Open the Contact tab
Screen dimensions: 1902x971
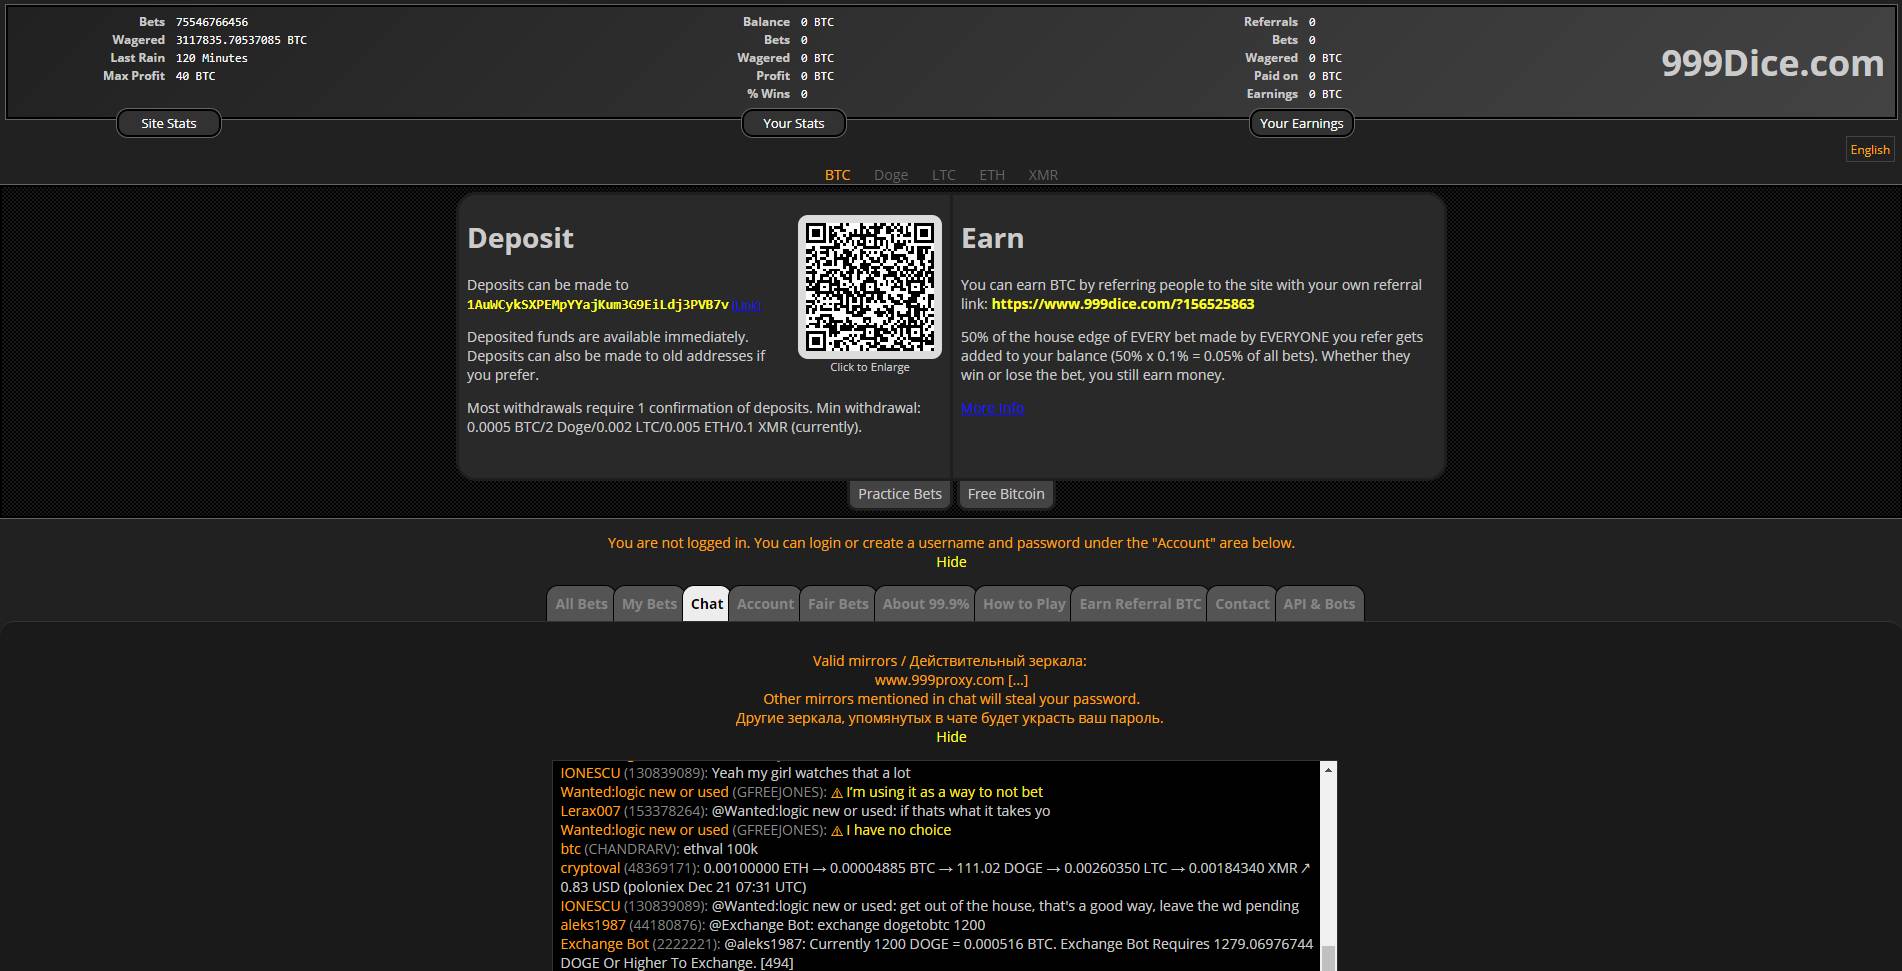1242,604
